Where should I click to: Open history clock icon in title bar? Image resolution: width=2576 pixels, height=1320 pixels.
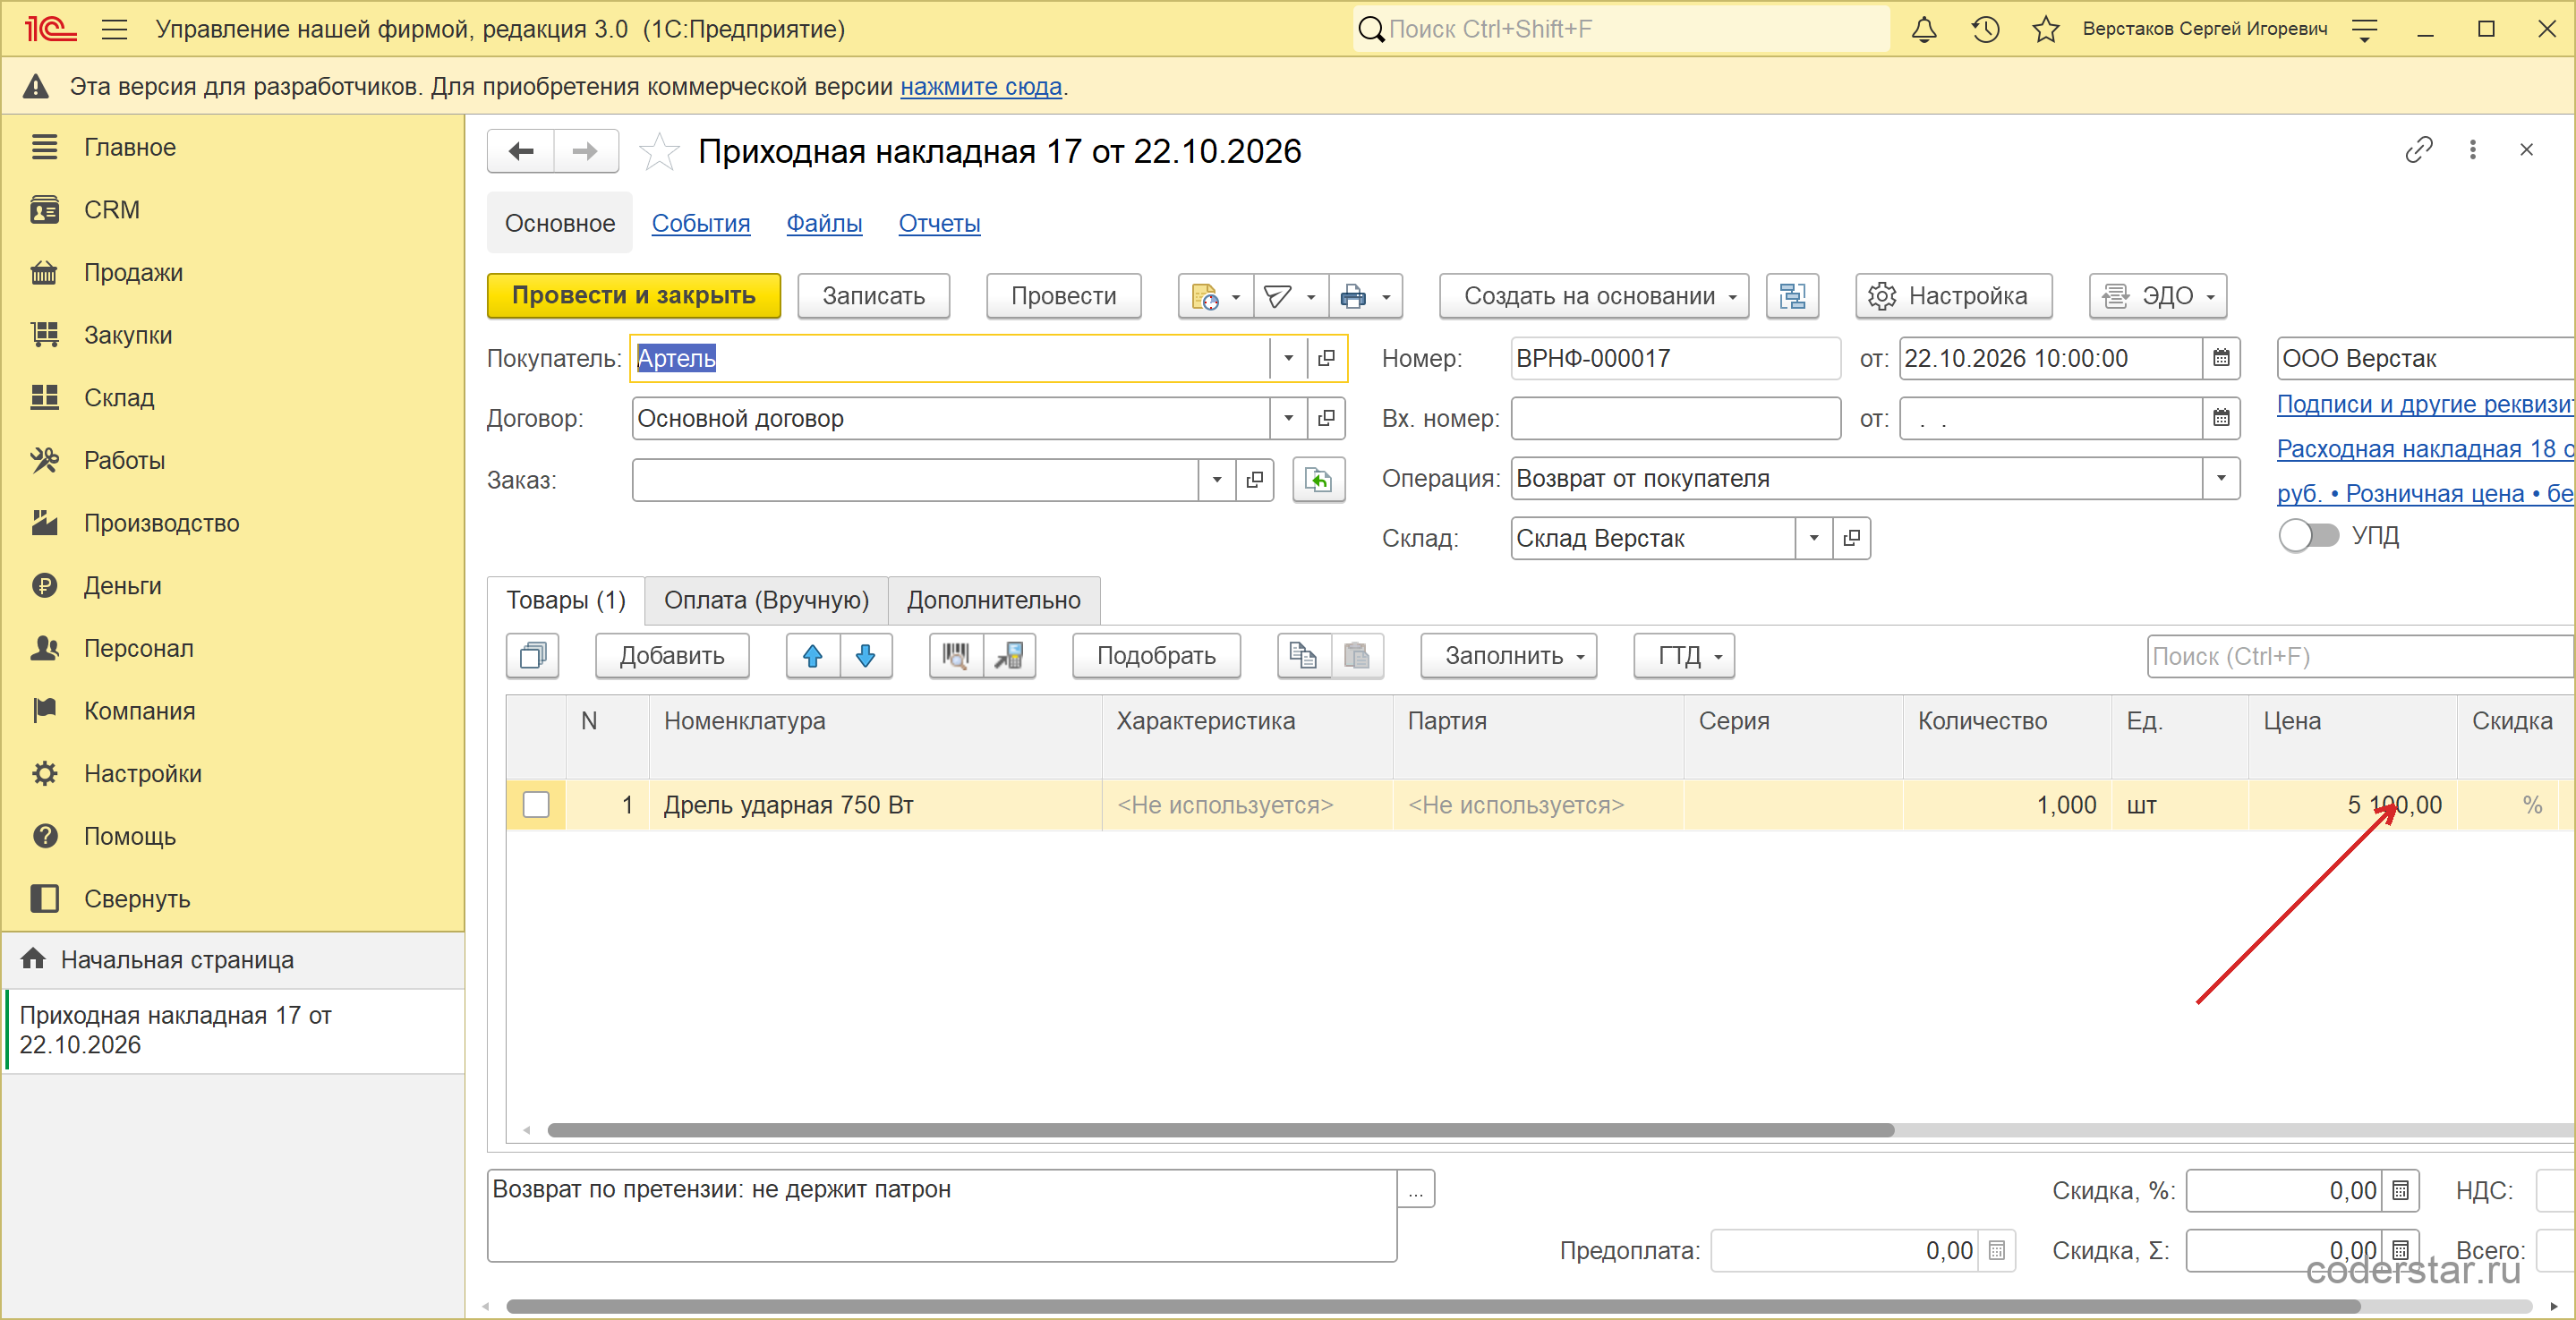click(1985, 29)
